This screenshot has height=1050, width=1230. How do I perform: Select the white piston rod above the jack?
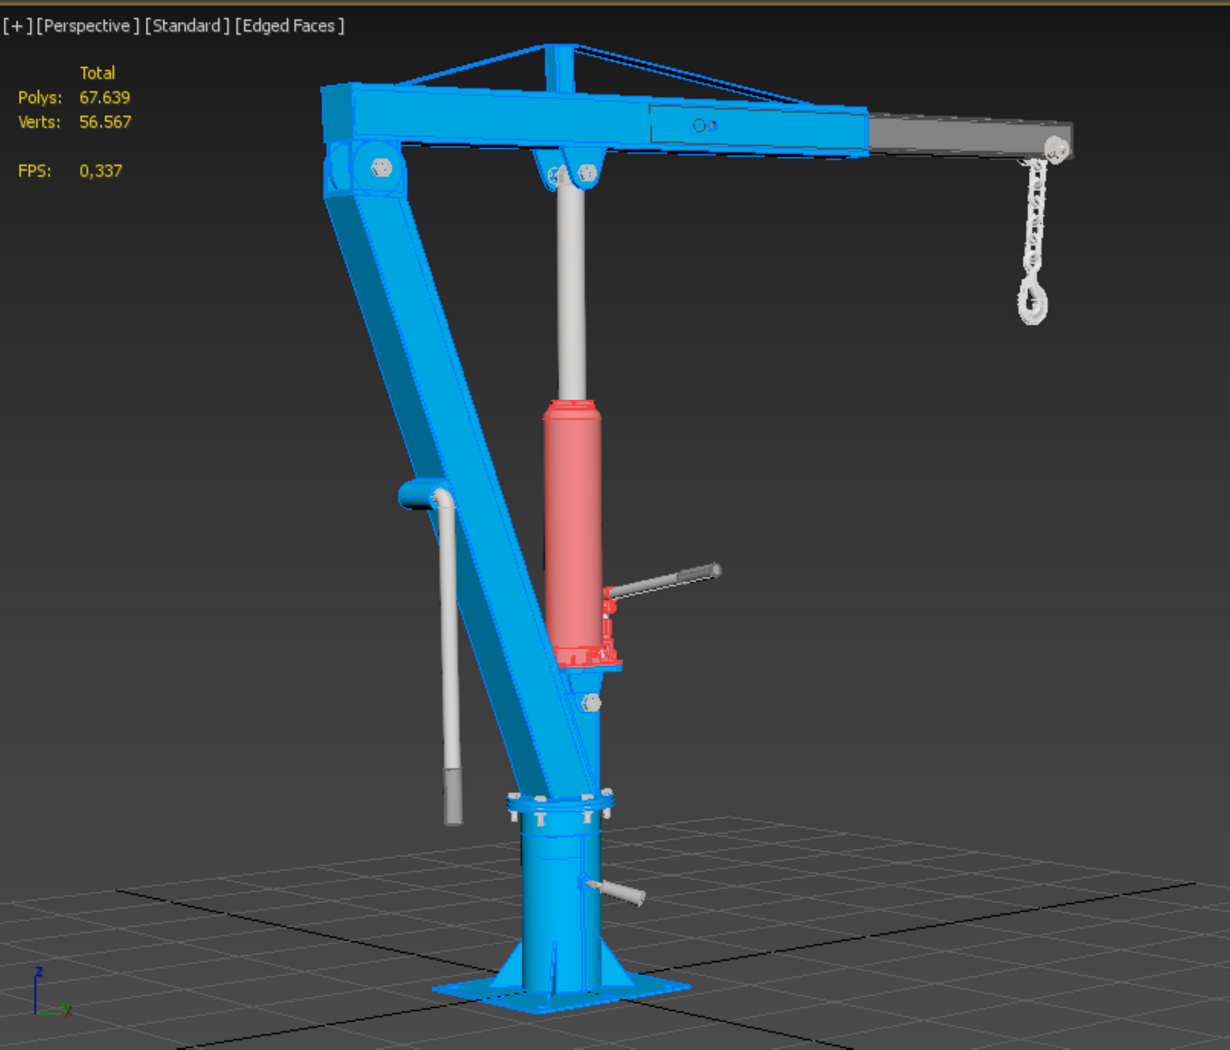[x=571, y=290]
